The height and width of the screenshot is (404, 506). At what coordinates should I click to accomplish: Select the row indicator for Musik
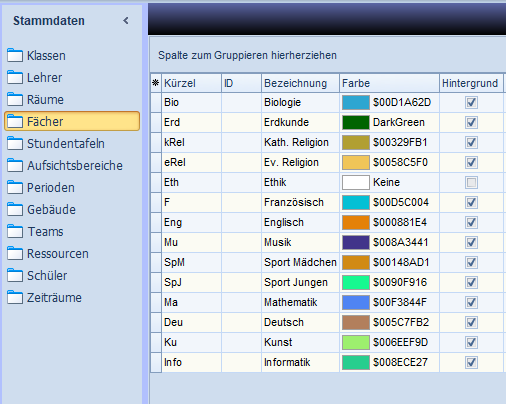coord(156,242)
